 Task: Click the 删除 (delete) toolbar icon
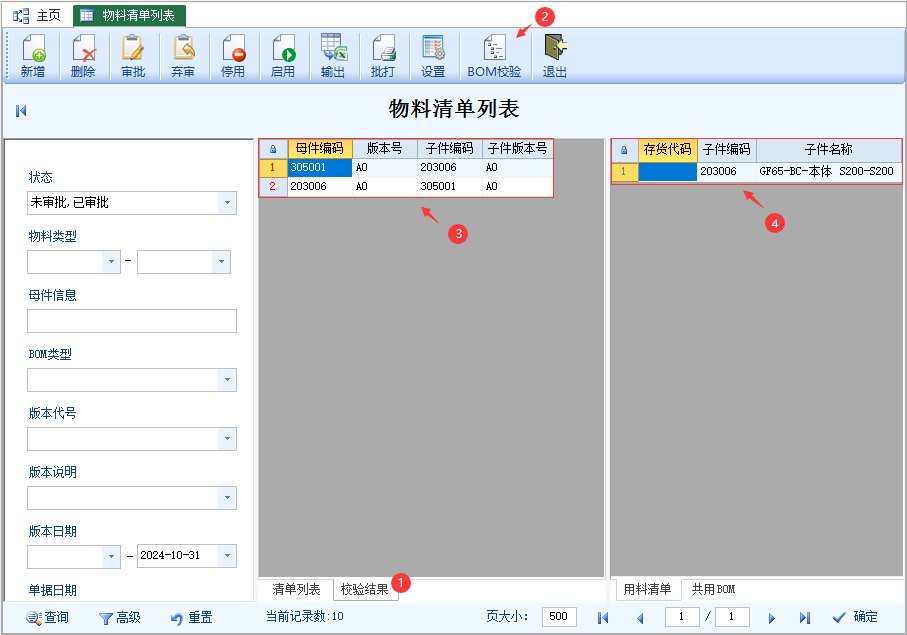tap(83, 56)
